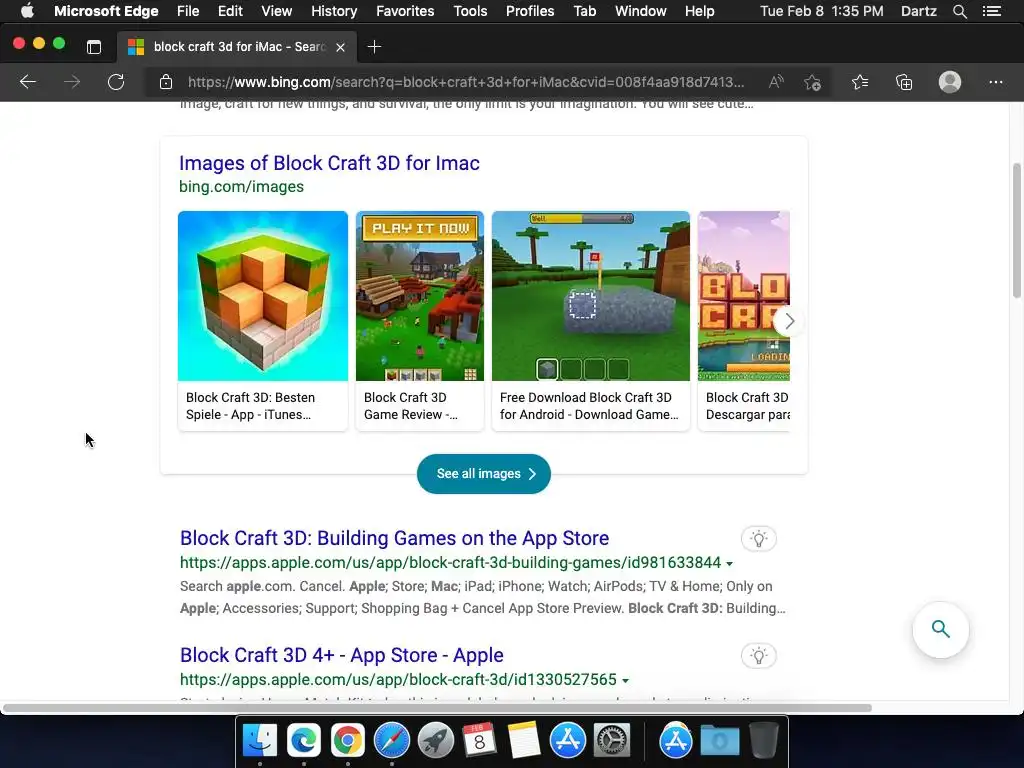
Task: Open Images of Block Craft 3D for Imac
Action: tap(329, 163)
